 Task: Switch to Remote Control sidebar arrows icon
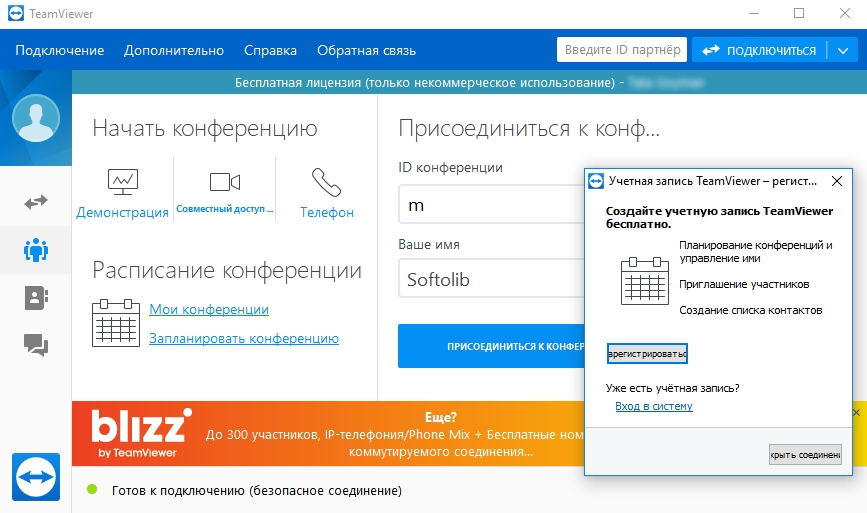pos(36,202)
